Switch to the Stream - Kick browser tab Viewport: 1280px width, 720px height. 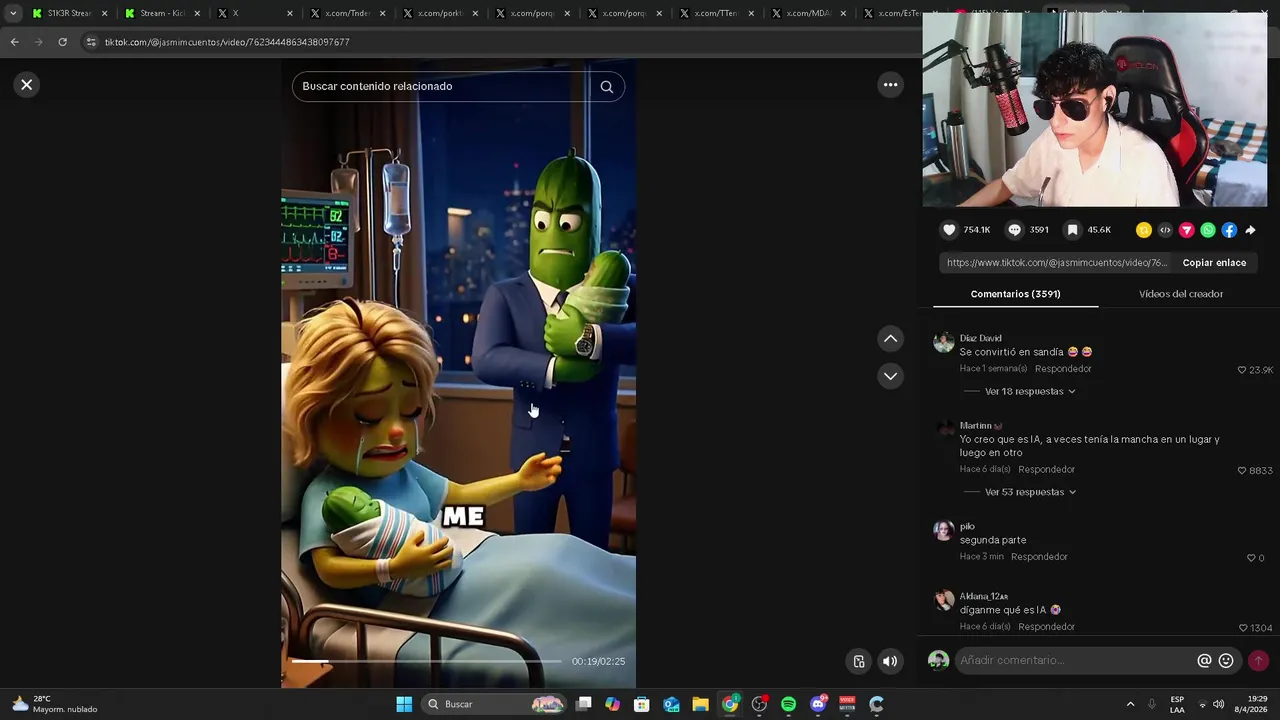pyautogui.click(x=160, y=13)
